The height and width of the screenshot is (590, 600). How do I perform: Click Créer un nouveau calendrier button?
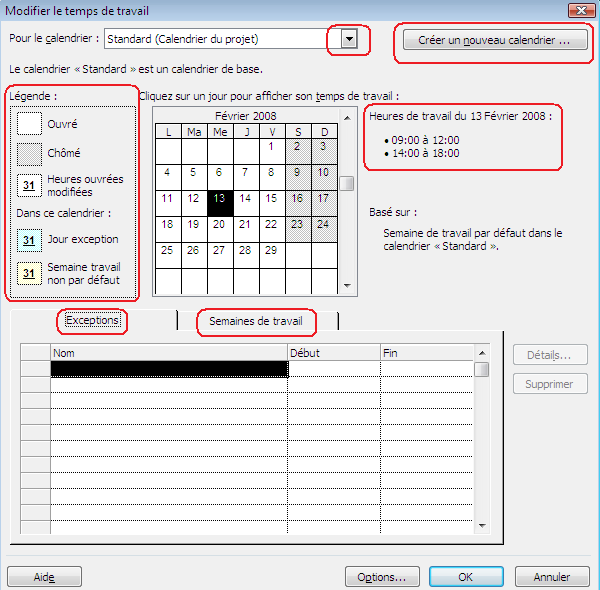(494, 41)
